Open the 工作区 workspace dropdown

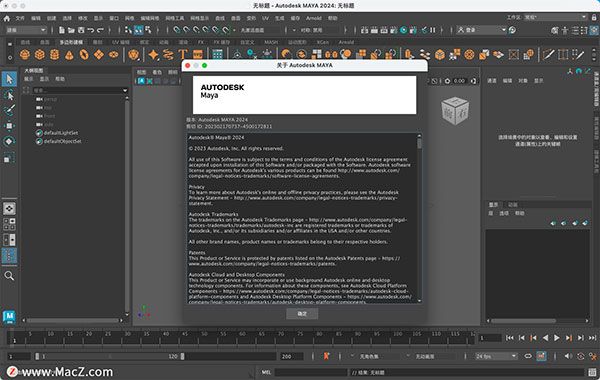pyautogui.click(x=556, y=17)
